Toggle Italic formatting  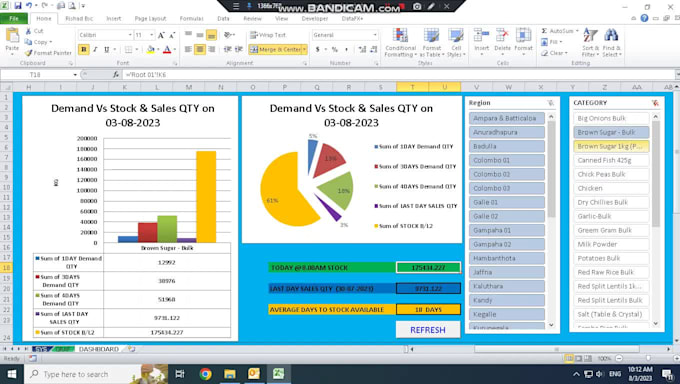click(x=95, y=49)
